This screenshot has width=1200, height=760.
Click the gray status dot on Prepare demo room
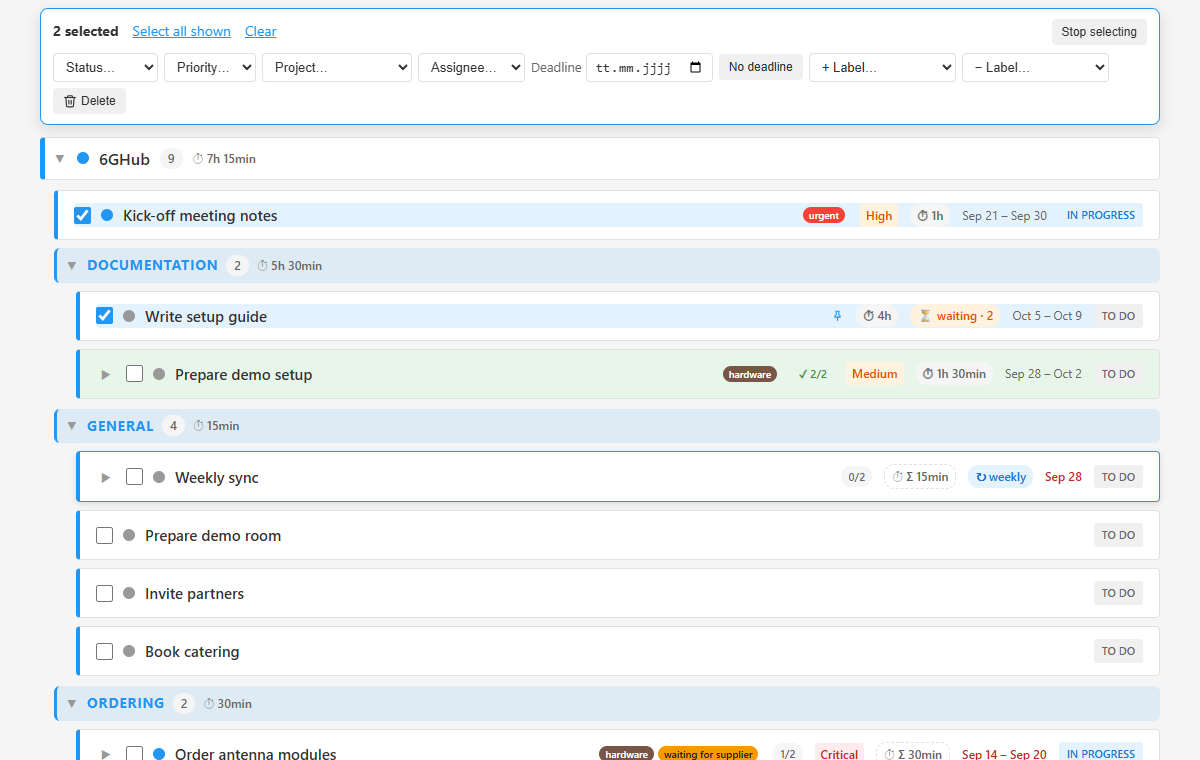coord(129,535)
